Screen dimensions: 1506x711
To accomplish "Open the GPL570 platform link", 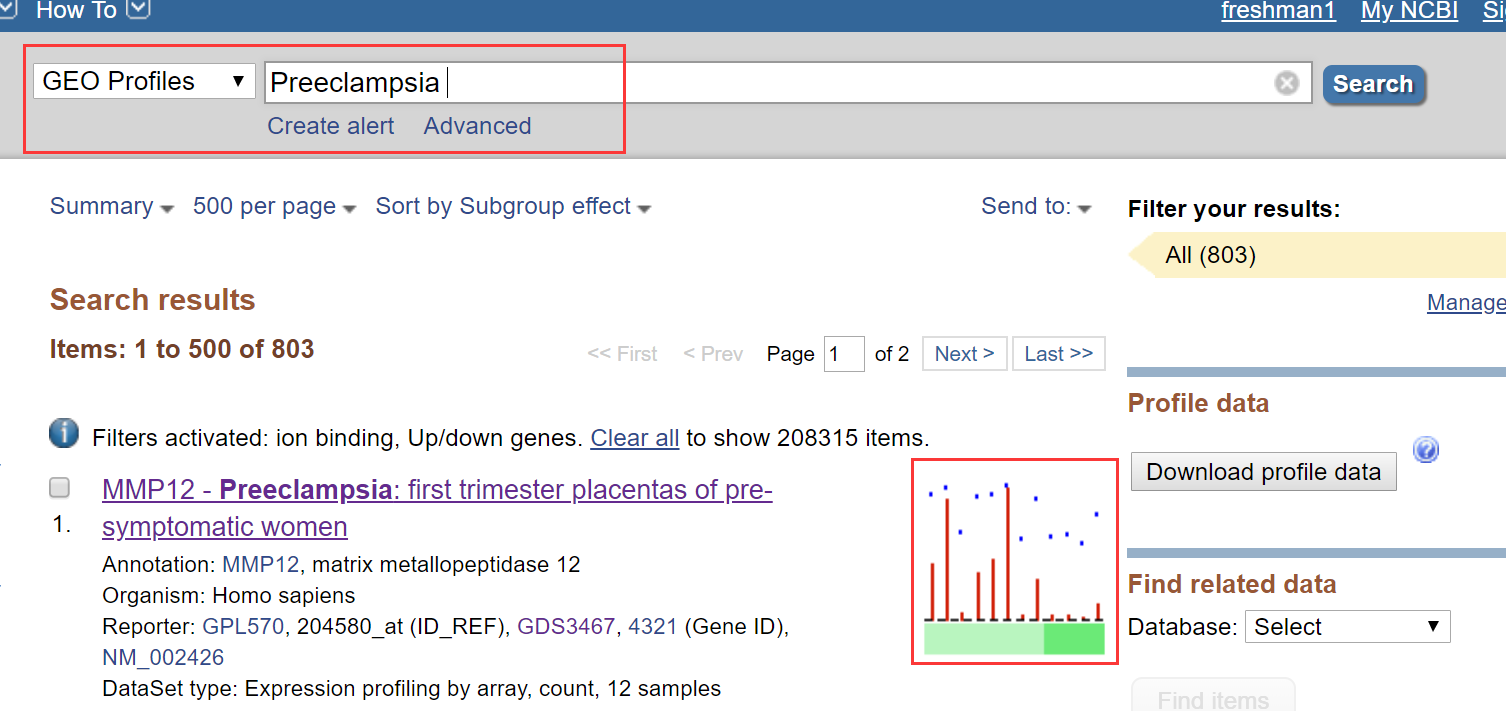I will [243, 627].
